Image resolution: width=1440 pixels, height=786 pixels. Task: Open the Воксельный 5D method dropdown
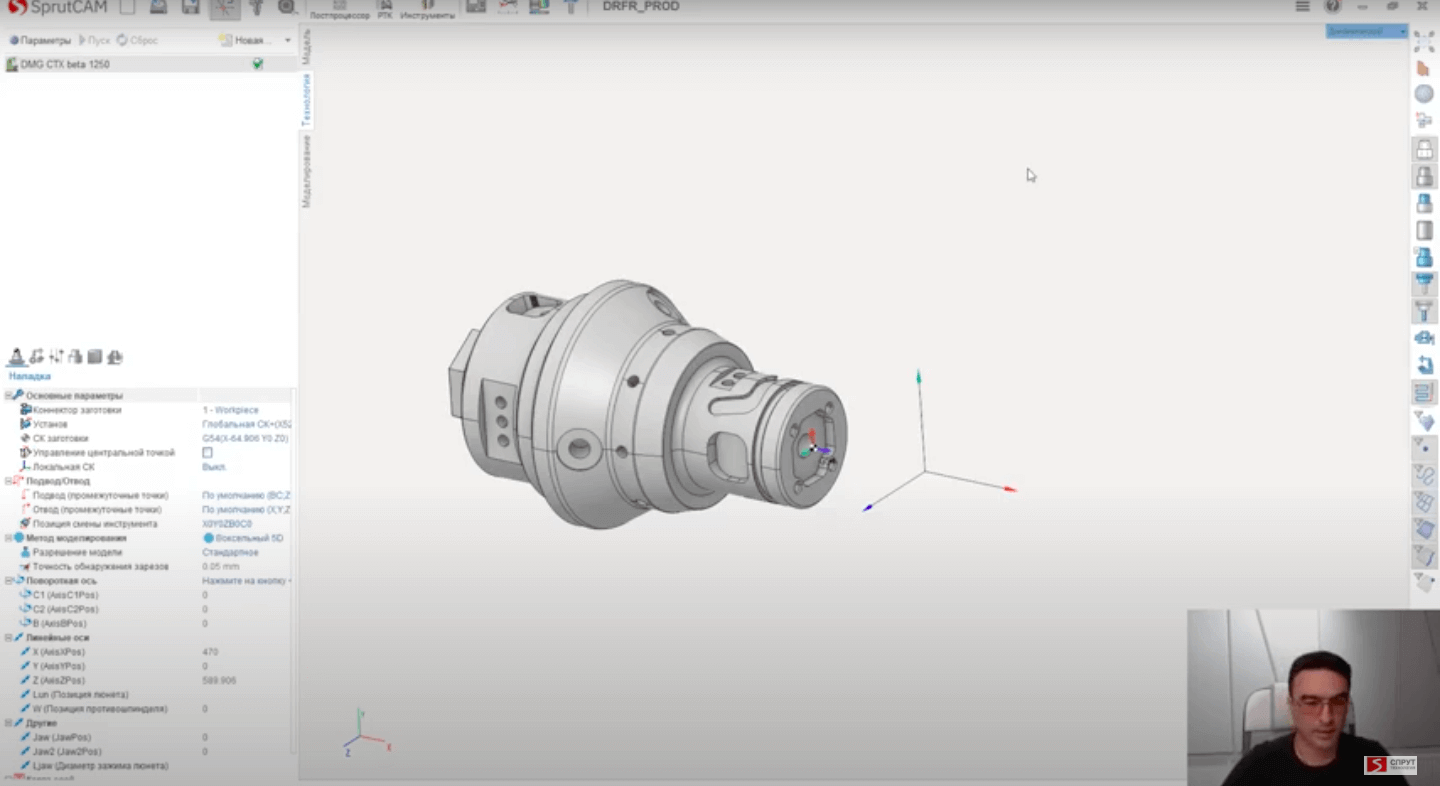pos(245,538)
